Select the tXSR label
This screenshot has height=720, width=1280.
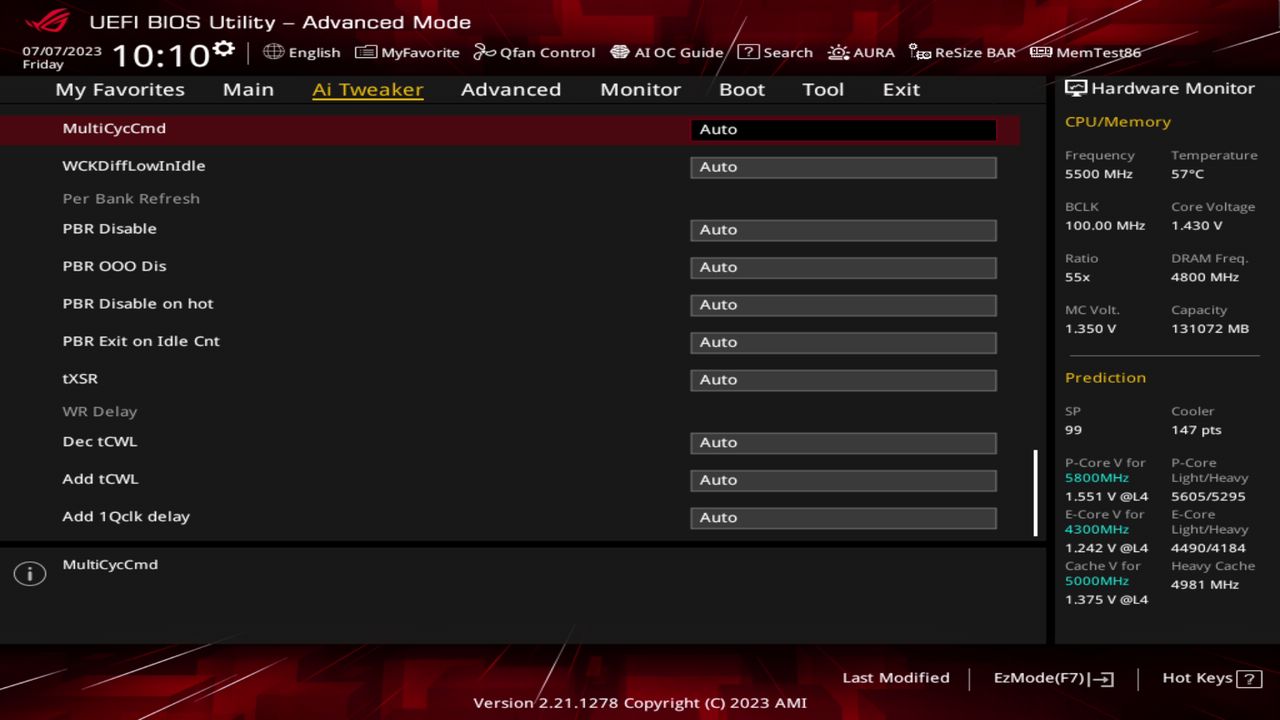click(80, 379)
